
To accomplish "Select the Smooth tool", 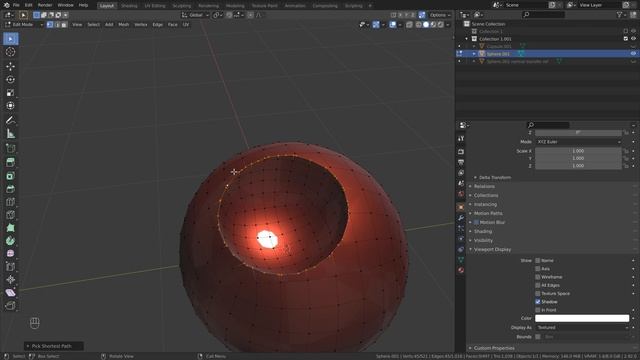I will pyautogui.click(x=11, y=253).
